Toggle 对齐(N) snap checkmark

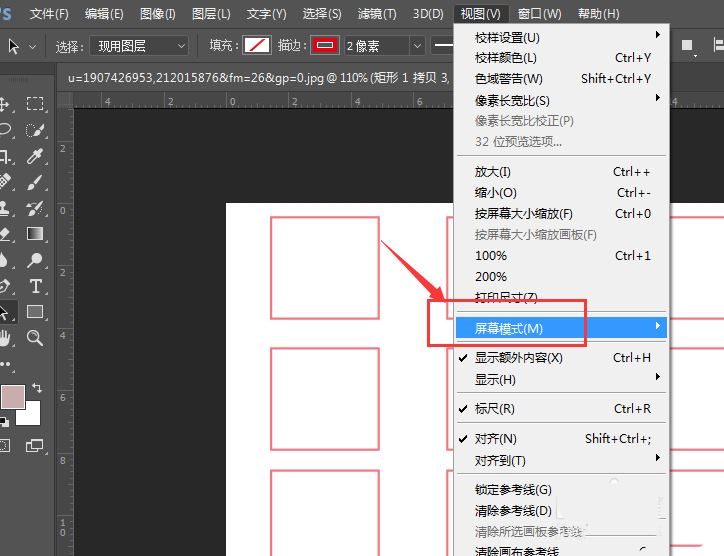[561, 438]
